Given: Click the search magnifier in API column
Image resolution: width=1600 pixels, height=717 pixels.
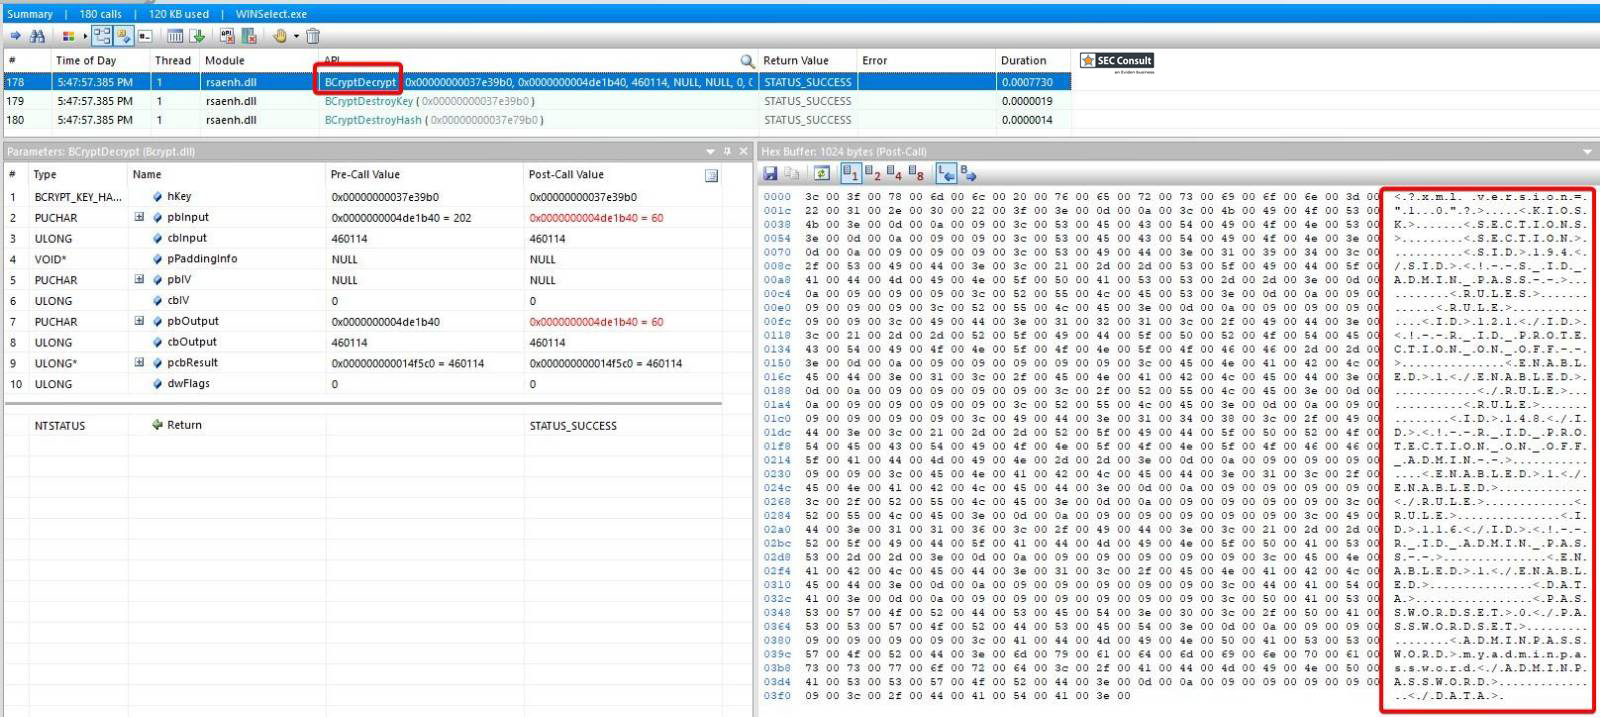Looking at the screenshot, I should 746,61.
